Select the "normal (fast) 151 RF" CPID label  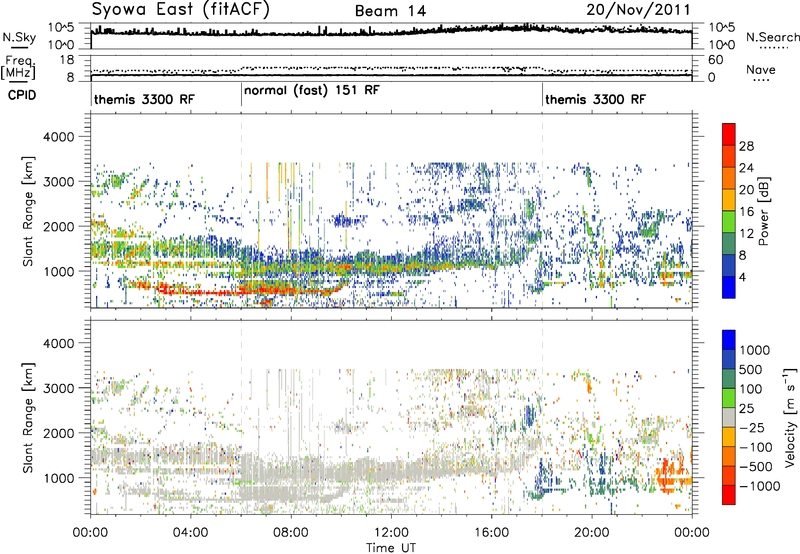click(x=312, y=90)
